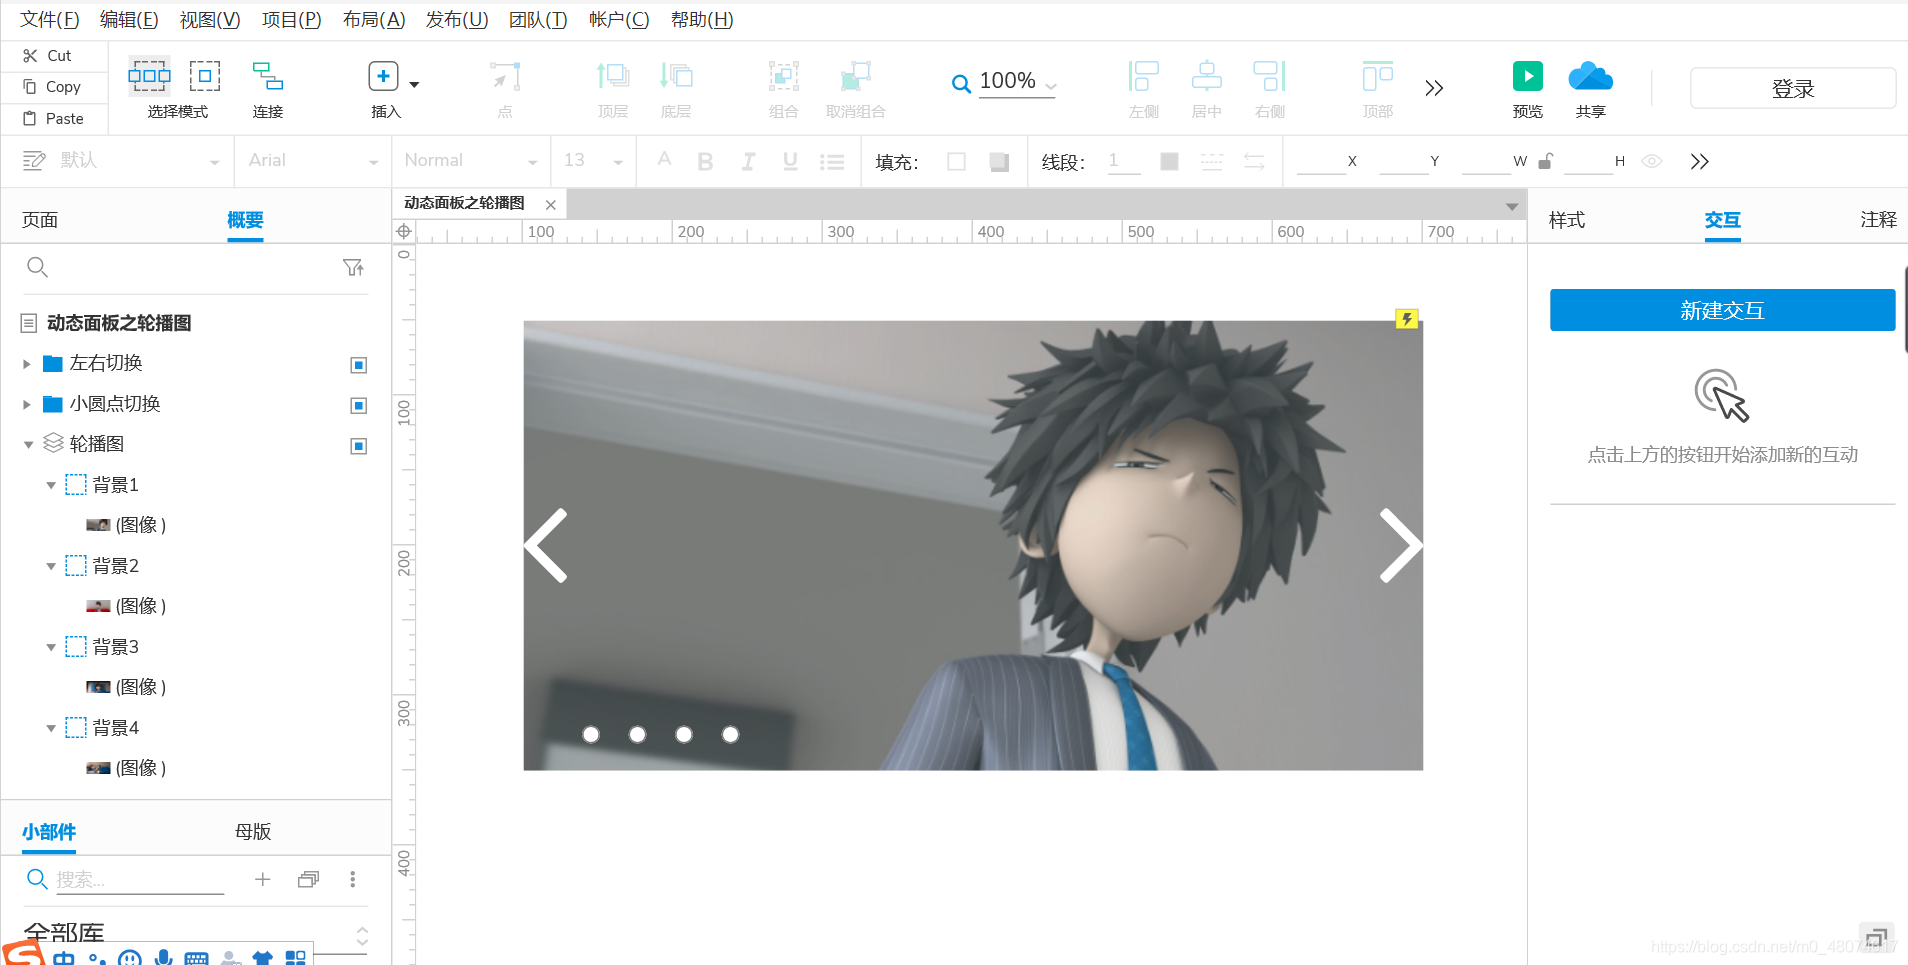The image size is (1908, 965).
Task: Click the 登录 login button
Action: pyautogui.click(x=1793, y=88)
